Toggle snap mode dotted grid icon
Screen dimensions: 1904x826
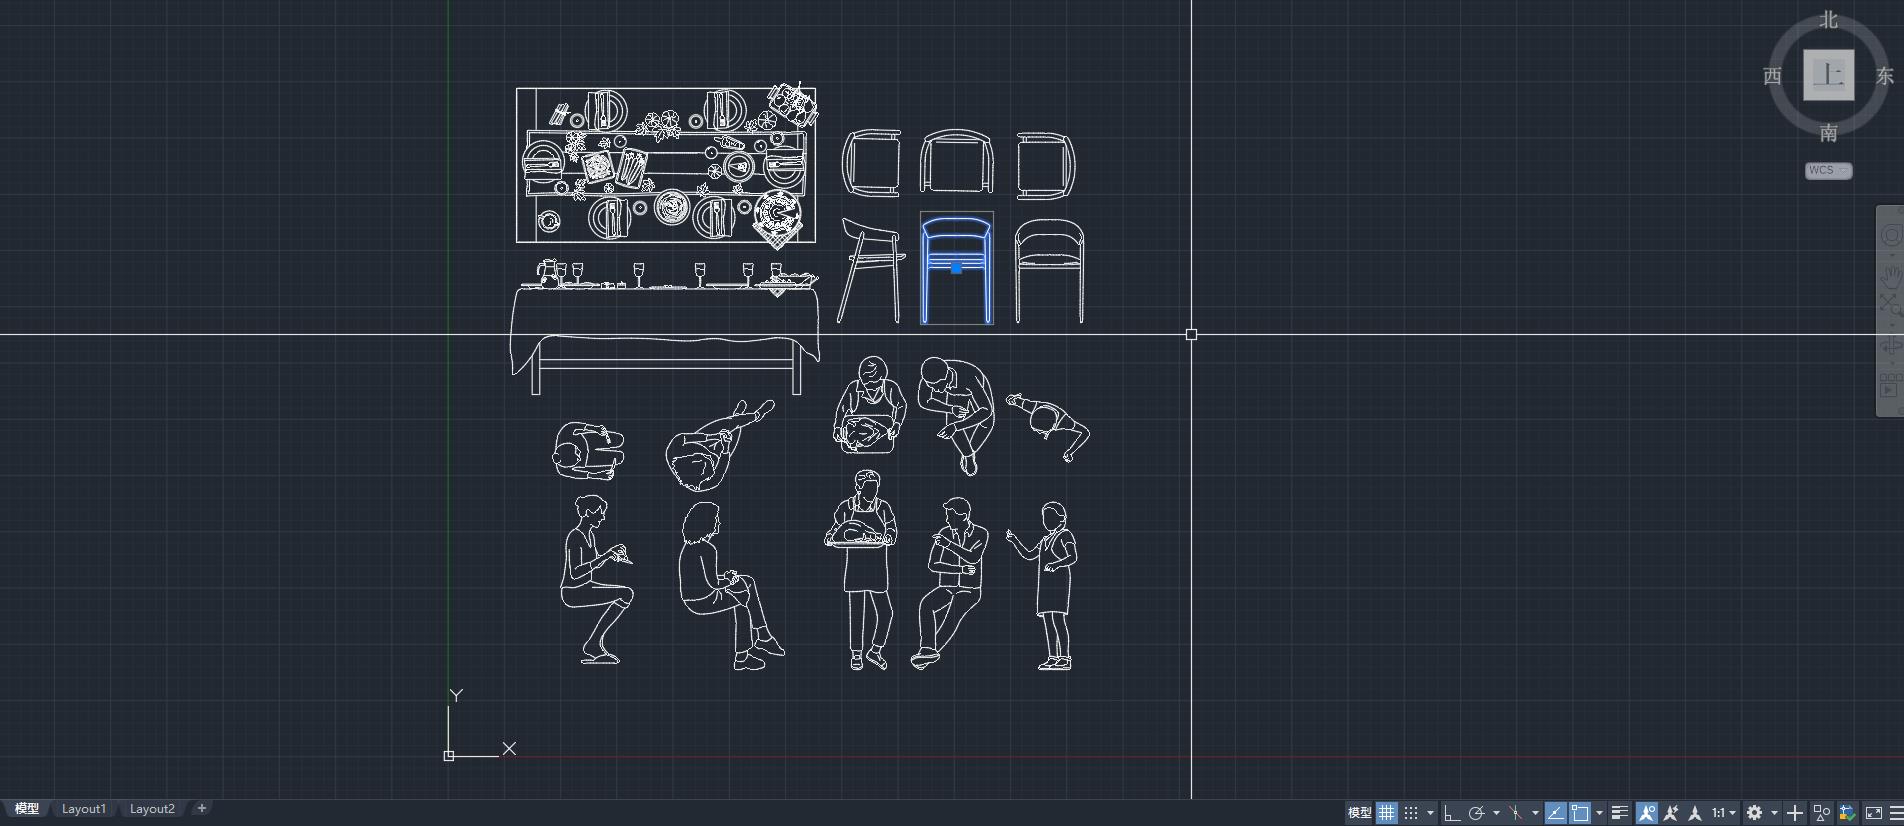click(x=1411, y=813)
